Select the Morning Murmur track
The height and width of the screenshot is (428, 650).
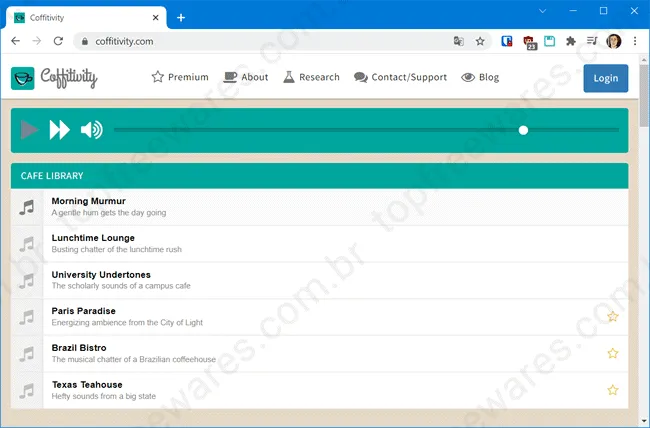319,207
